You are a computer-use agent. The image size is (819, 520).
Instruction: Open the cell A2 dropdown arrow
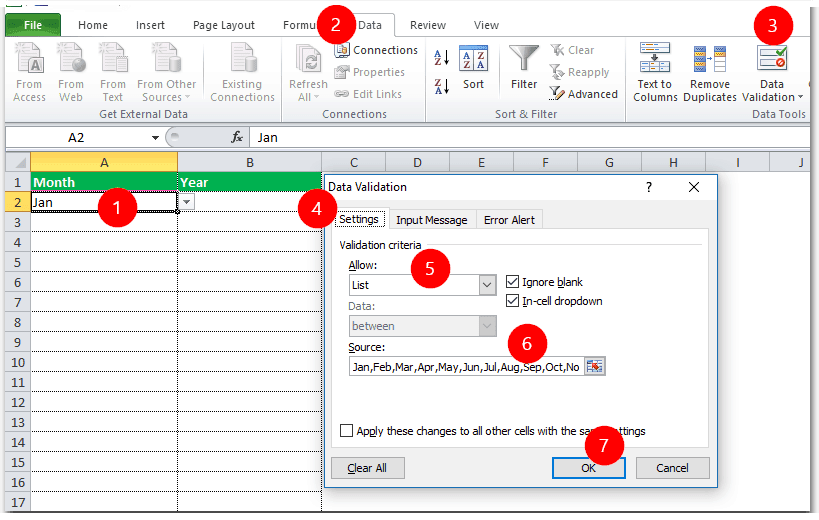[186, 202]
